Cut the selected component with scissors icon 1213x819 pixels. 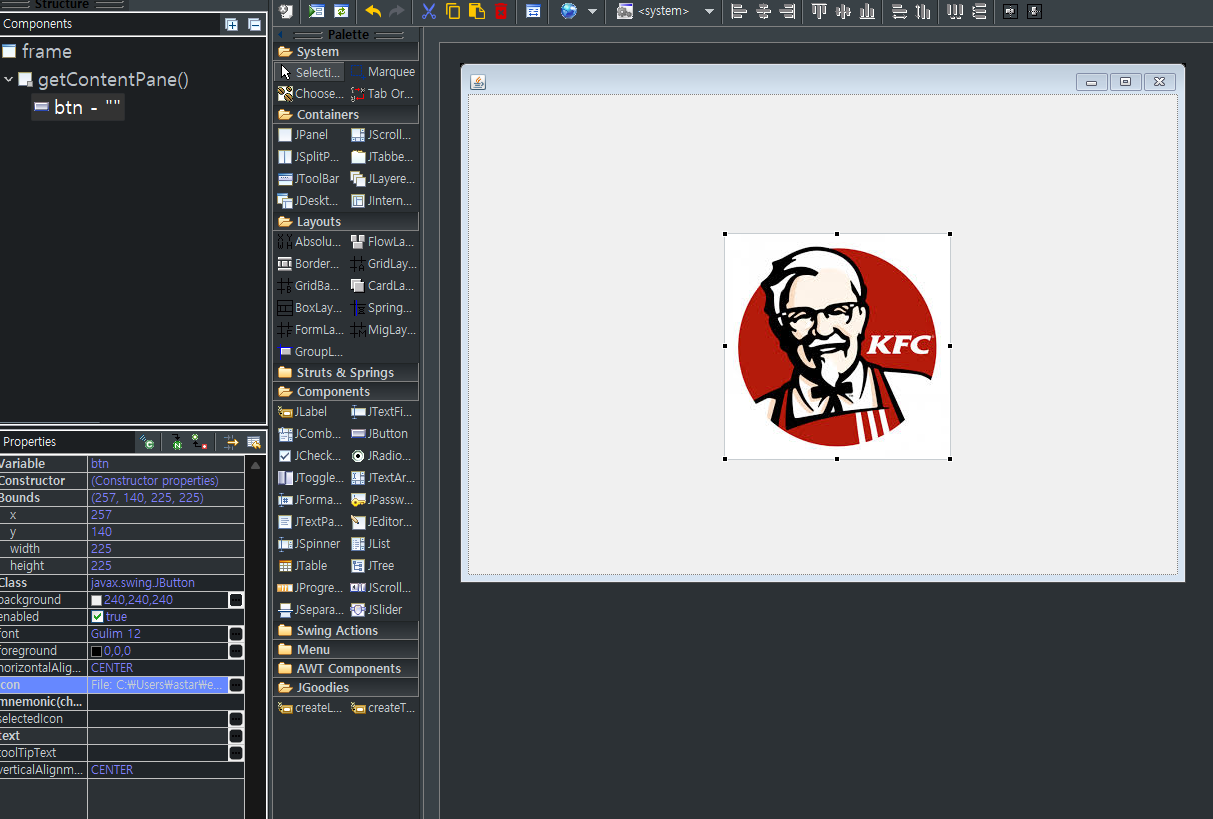[x=429, y=11]
